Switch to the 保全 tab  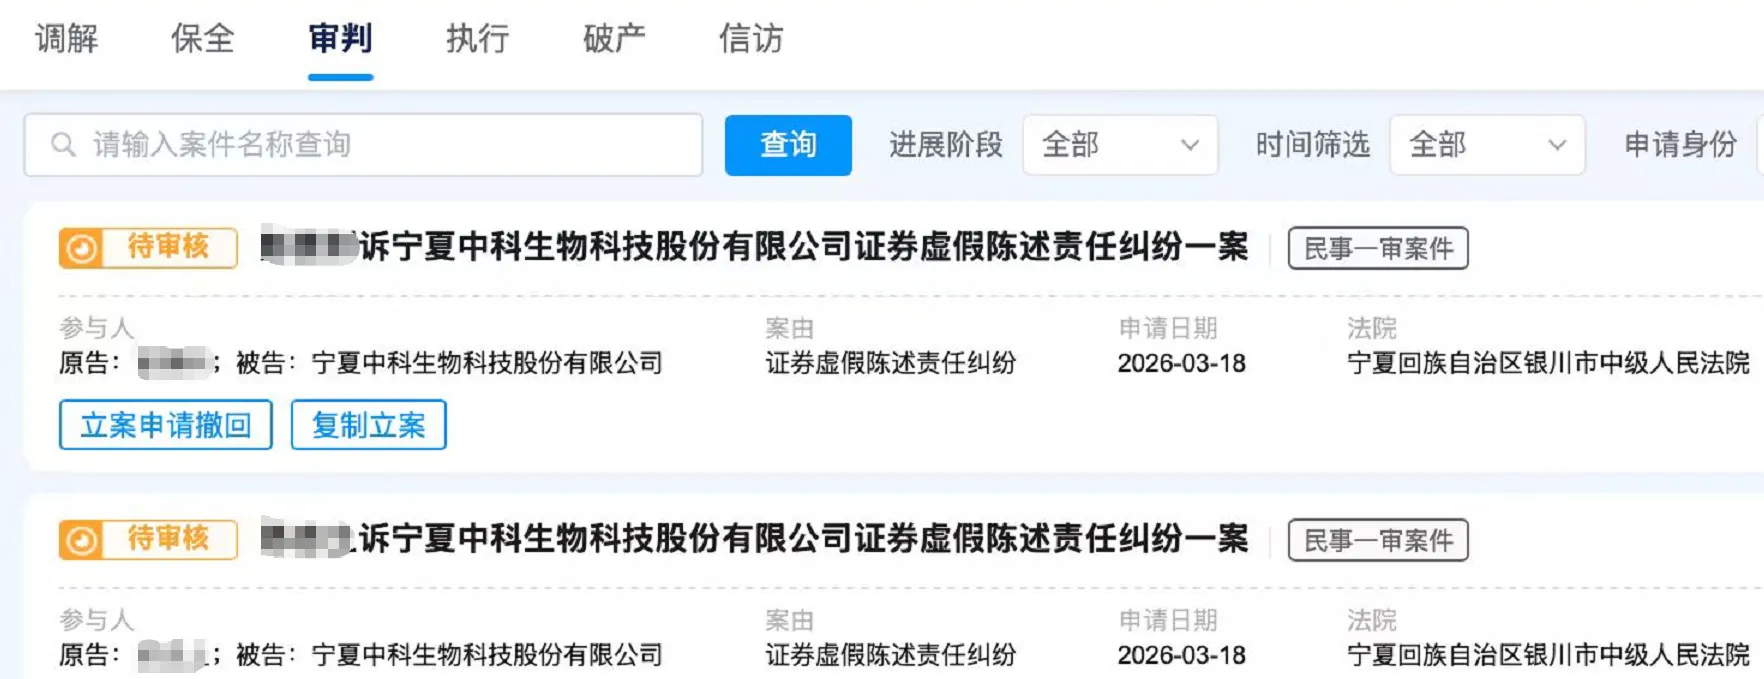point(203,39)
